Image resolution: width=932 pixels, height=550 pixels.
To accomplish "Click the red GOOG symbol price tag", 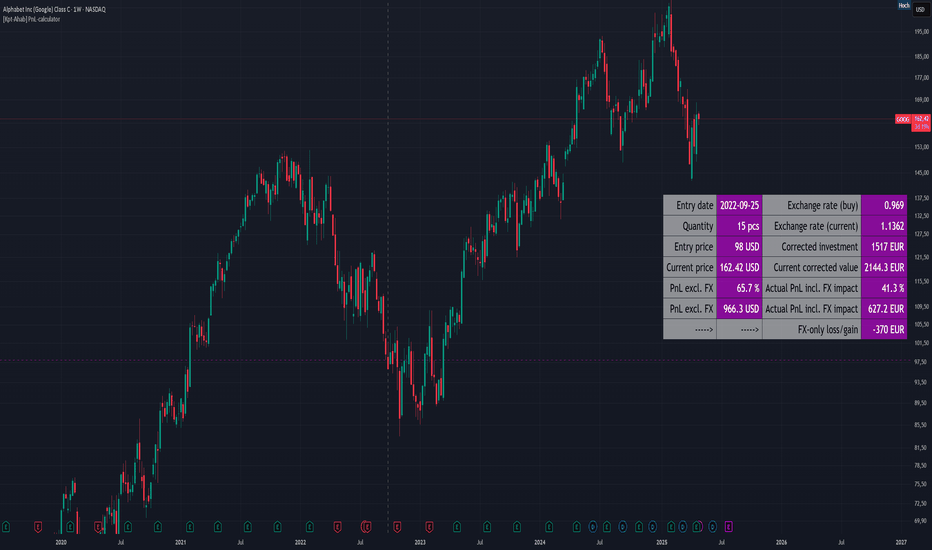I will click(903, 120).
